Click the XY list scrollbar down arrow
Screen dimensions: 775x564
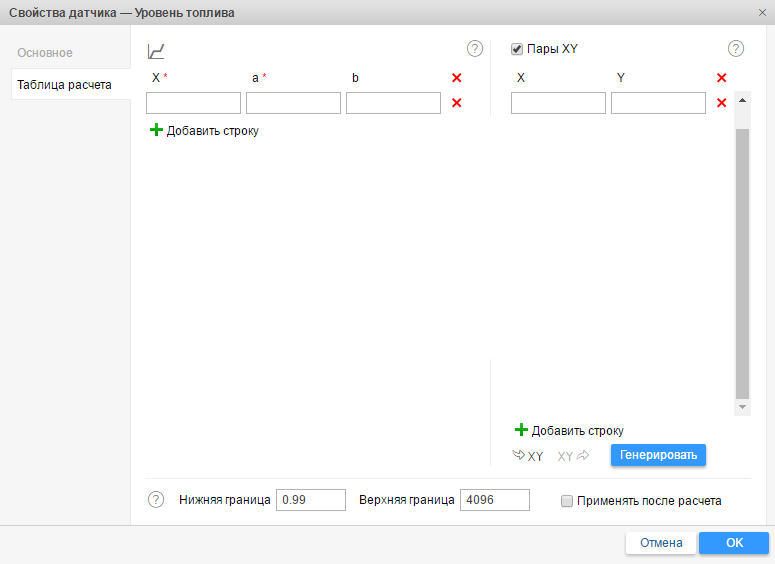pos(742,407)
